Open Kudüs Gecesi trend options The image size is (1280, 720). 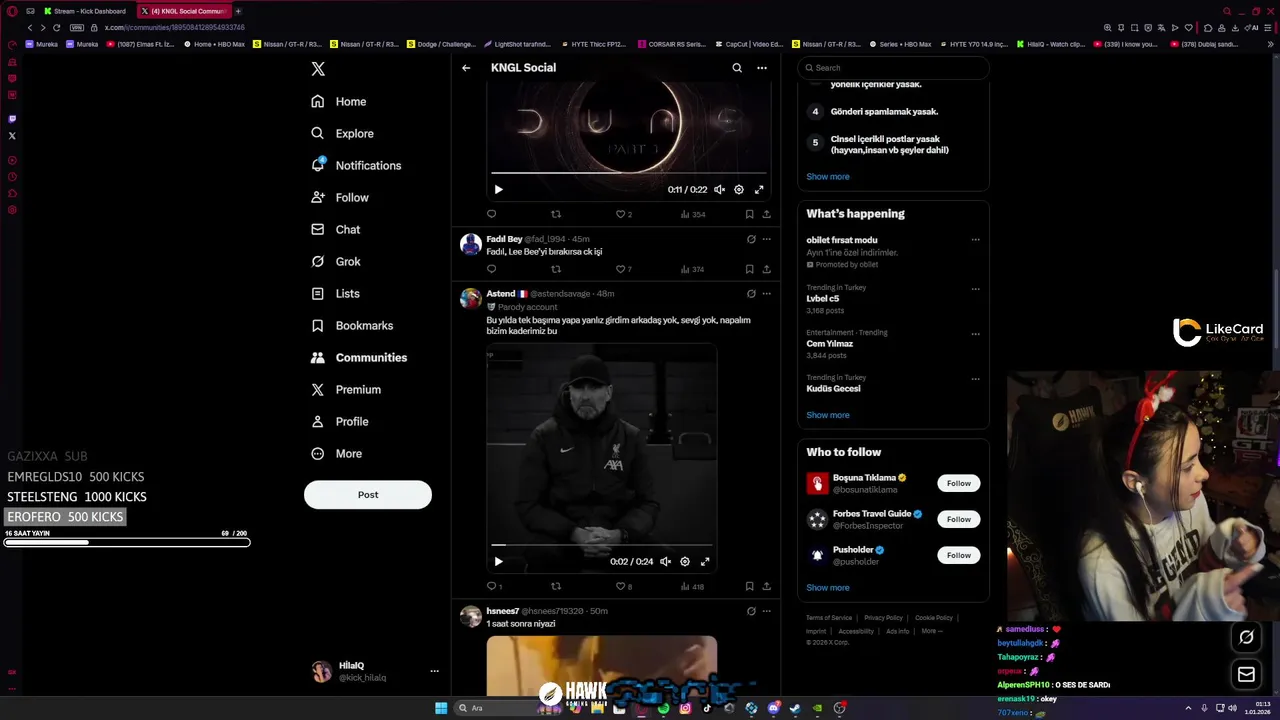click(x=975, y=379)
